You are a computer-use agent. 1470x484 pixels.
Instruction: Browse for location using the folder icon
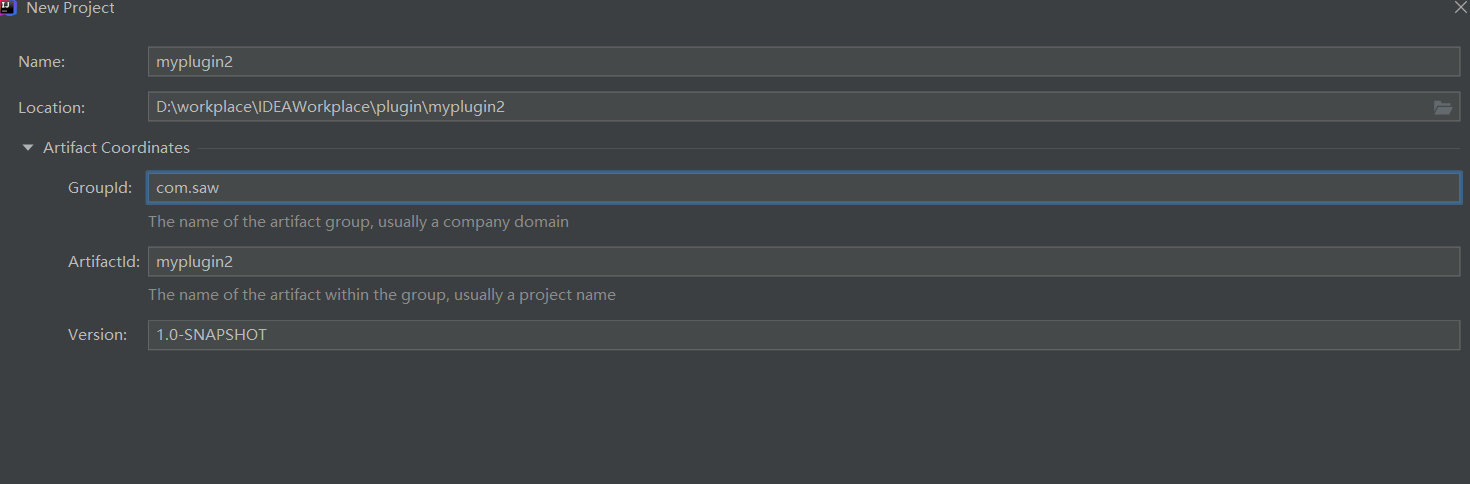[x=1443, y=107]
